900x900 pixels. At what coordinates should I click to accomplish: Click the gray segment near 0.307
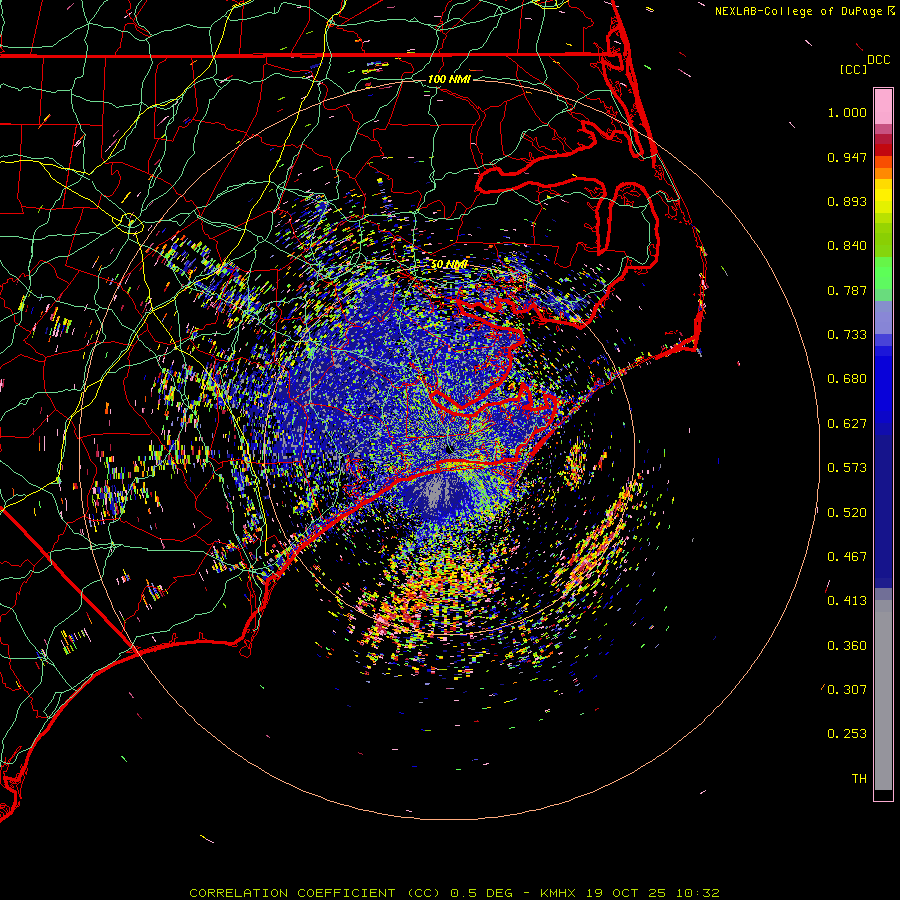883,695
